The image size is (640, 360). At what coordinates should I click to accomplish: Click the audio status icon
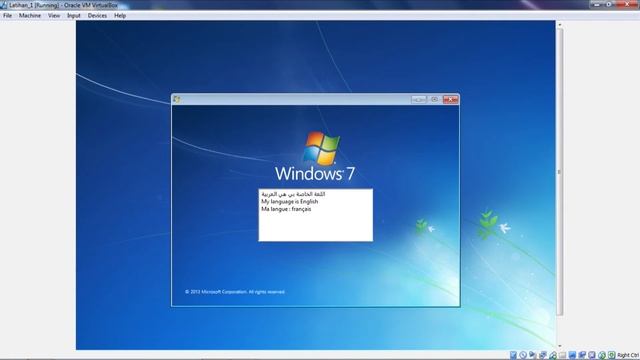click(x=533, y=355)
